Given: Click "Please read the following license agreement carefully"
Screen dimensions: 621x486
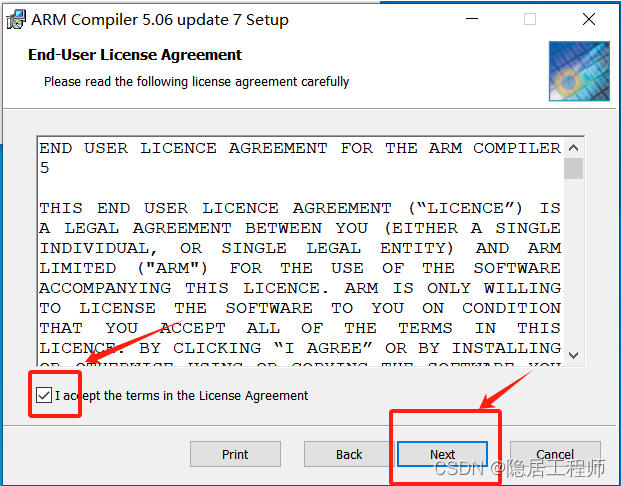Looking at the screenshot, I should 196,82.
